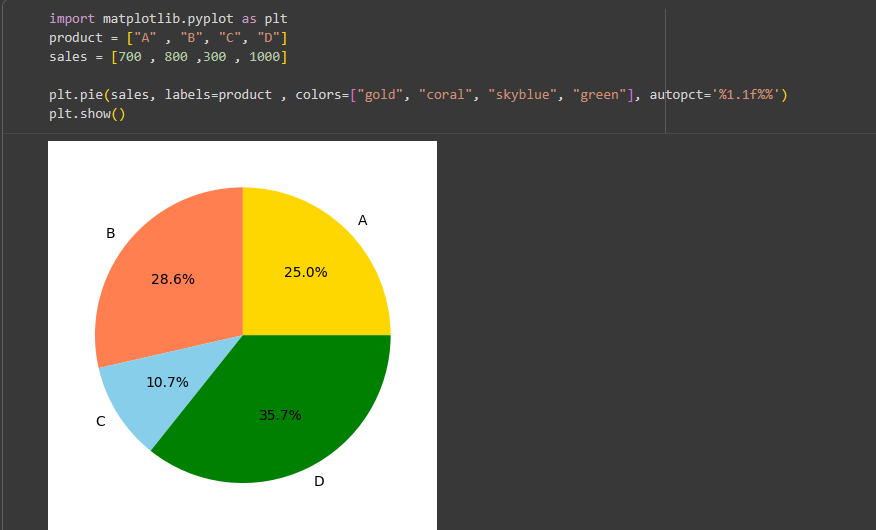Screen dimensions: 876x530
Task: Click the value 1000 in sales list
Action: tap(264, 57)
